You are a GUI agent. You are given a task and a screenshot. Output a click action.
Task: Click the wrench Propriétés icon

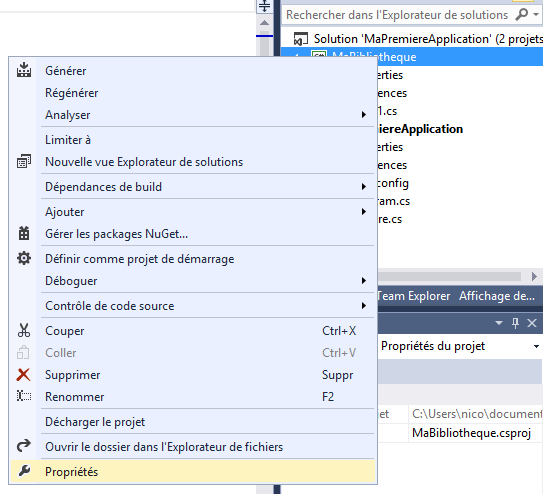coord(24,471)
